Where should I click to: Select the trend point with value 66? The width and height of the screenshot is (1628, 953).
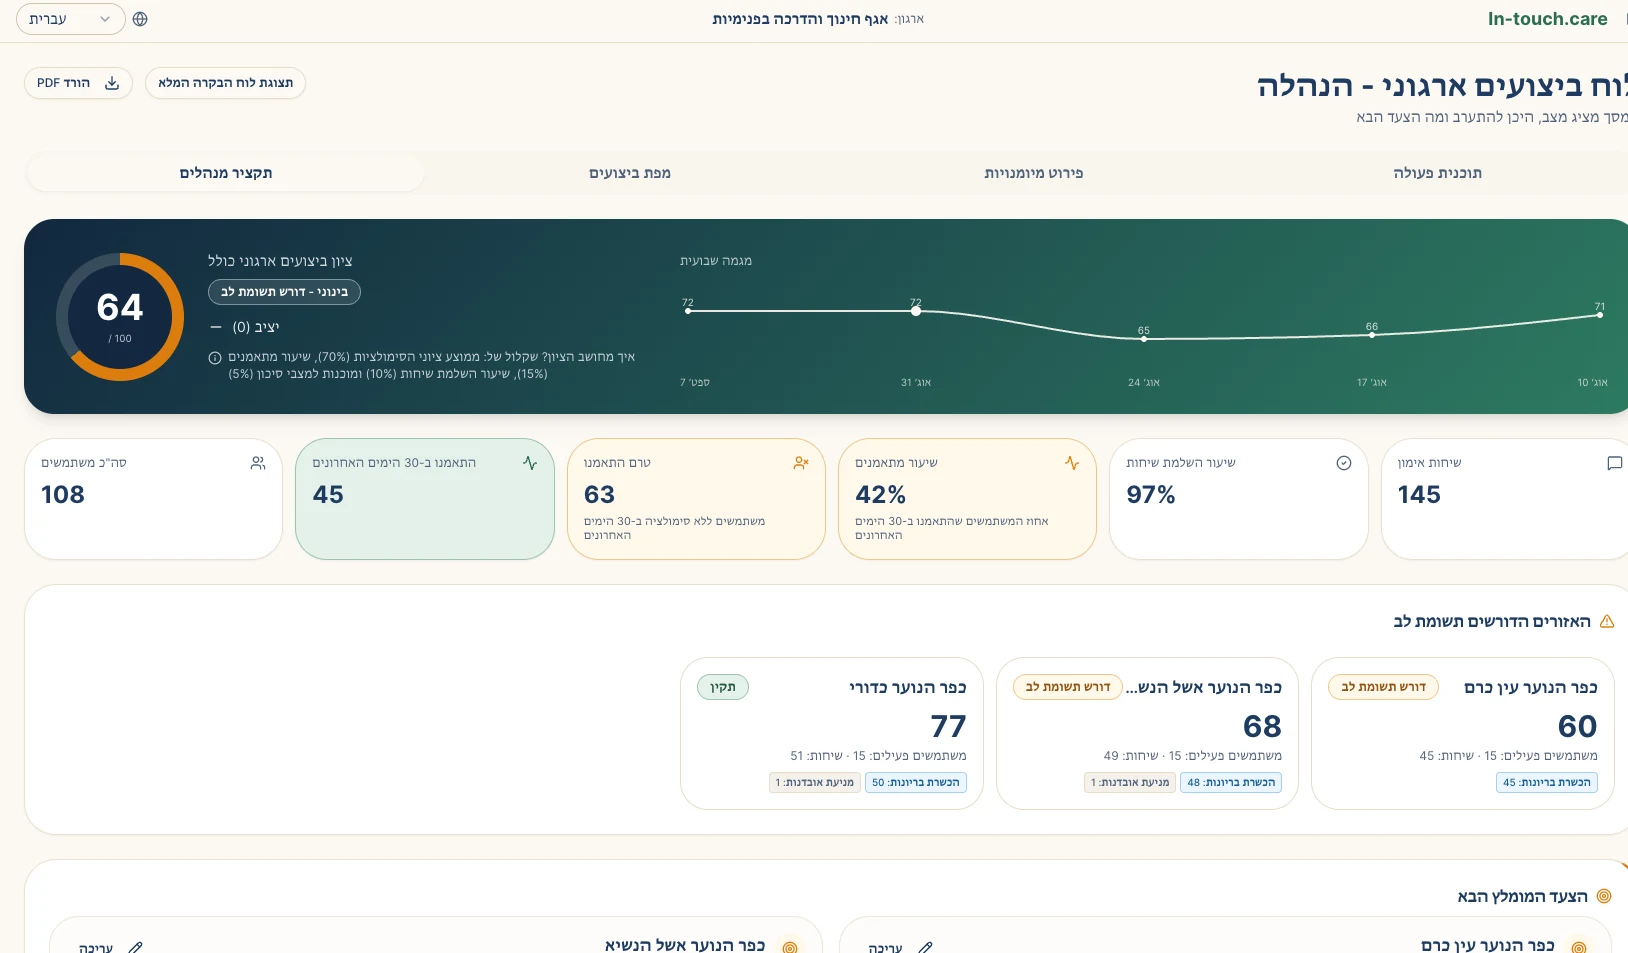(x=1372, y=335)
